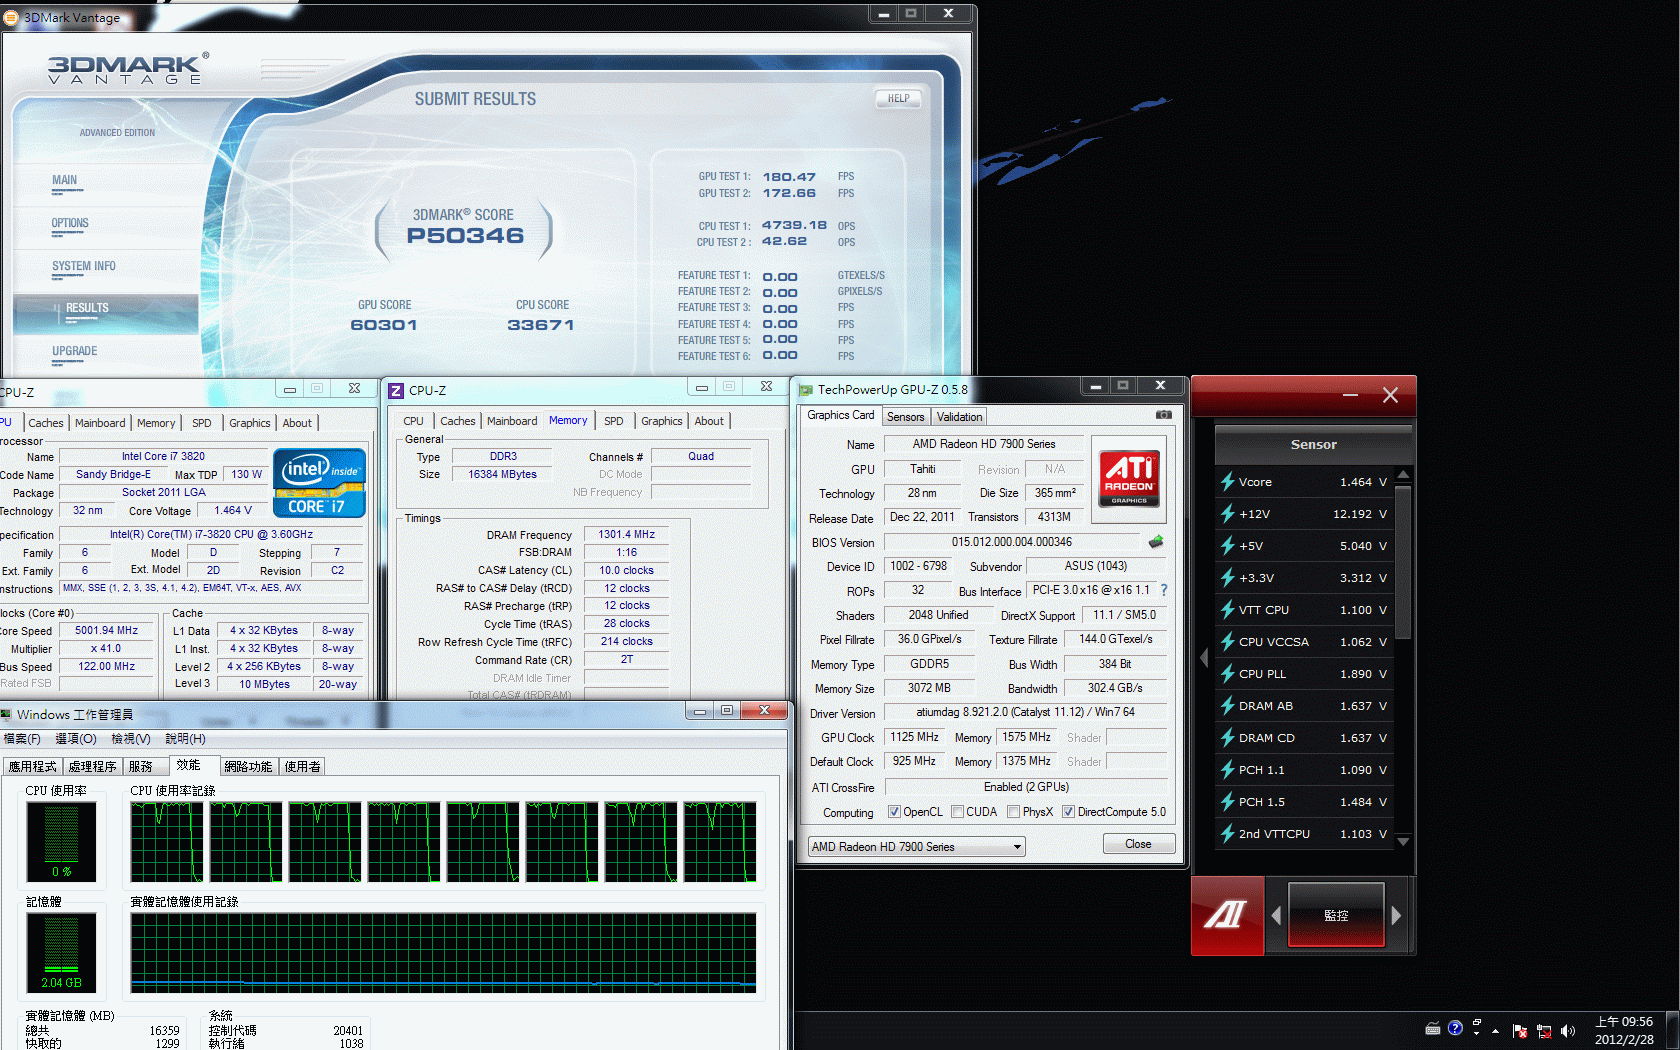Switch to Task Manager 處理程序 tab
This screenshot has height=1050, width=1680.
click(x=93, y=767)
